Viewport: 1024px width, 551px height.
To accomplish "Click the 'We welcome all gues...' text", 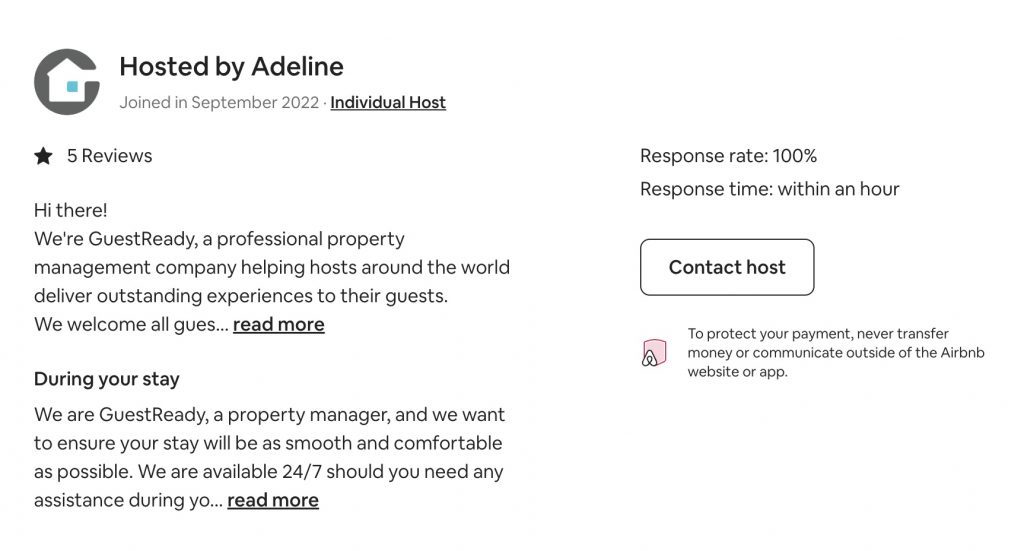I will pos(131,324).
